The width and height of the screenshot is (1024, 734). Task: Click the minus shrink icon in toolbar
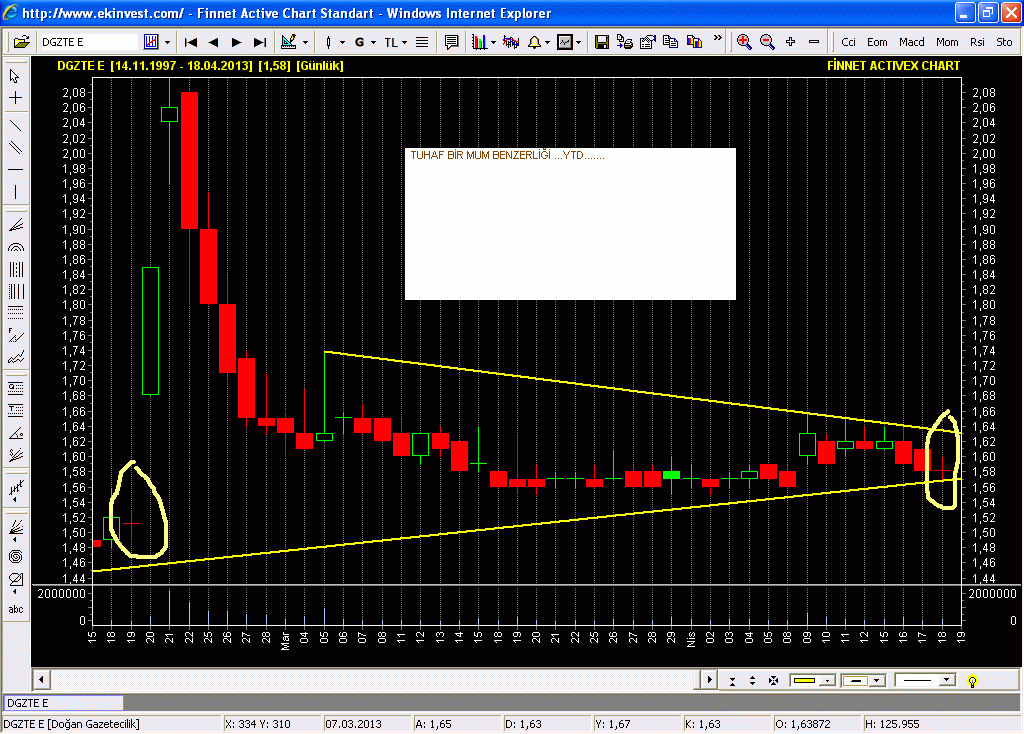pyautogui.click(x=814, y=42)
